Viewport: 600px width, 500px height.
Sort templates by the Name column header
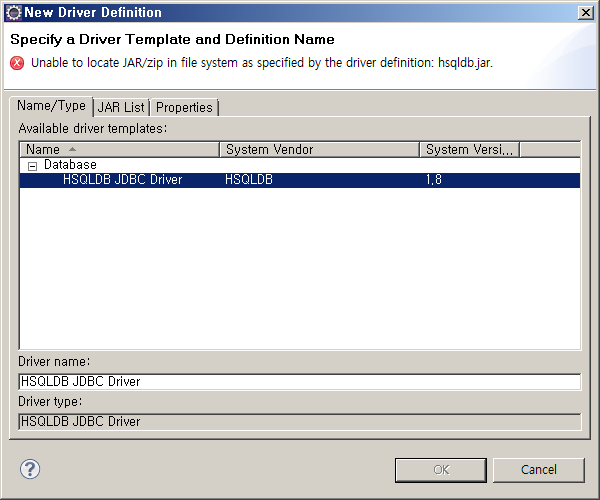point(119,150)
